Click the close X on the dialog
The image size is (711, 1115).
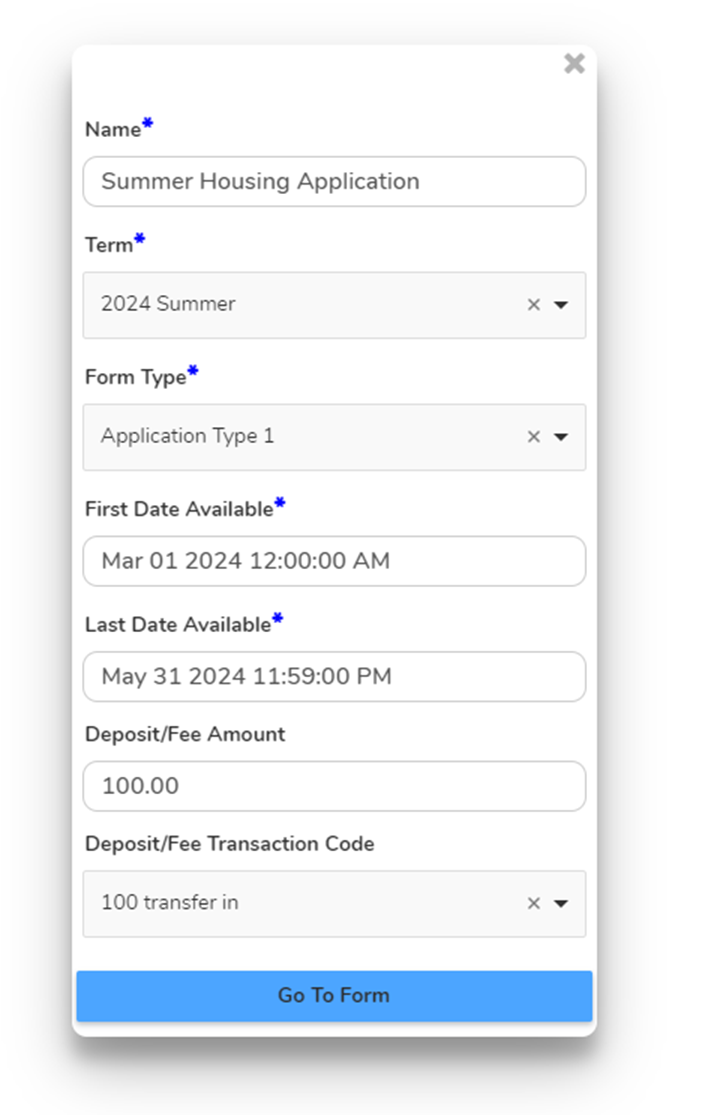[574, 63]
